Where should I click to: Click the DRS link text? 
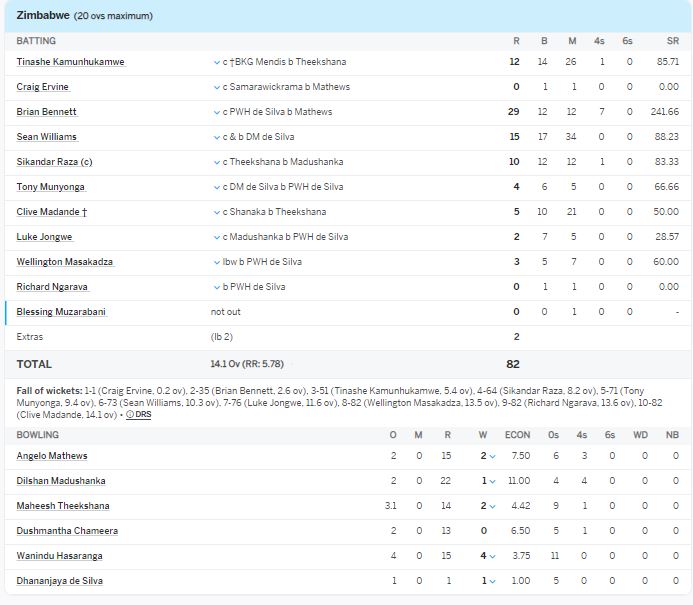(143, 414)
